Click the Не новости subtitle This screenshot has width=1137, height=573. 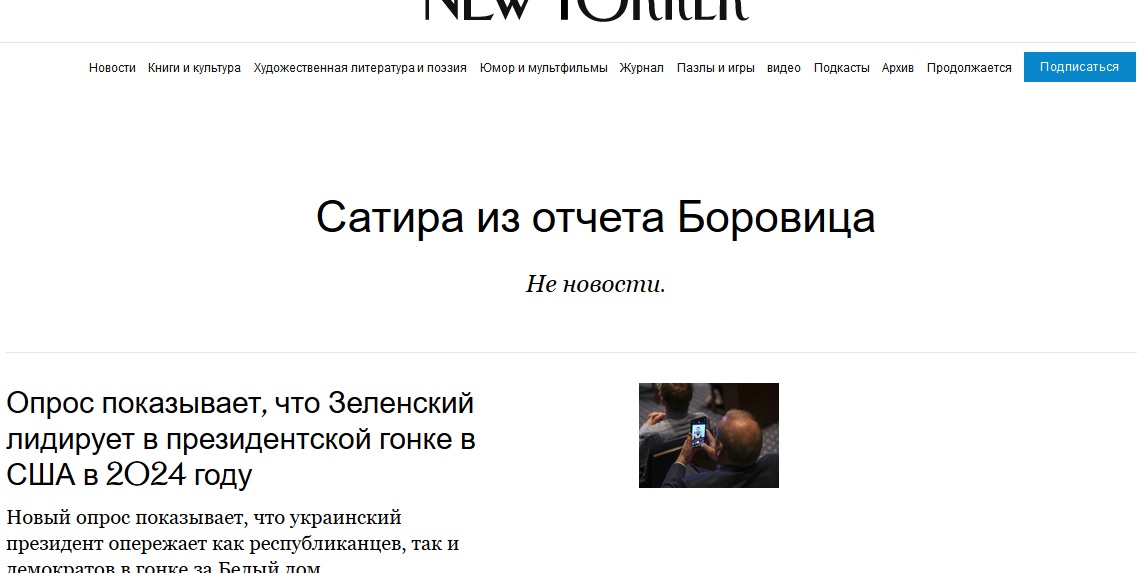595,284
